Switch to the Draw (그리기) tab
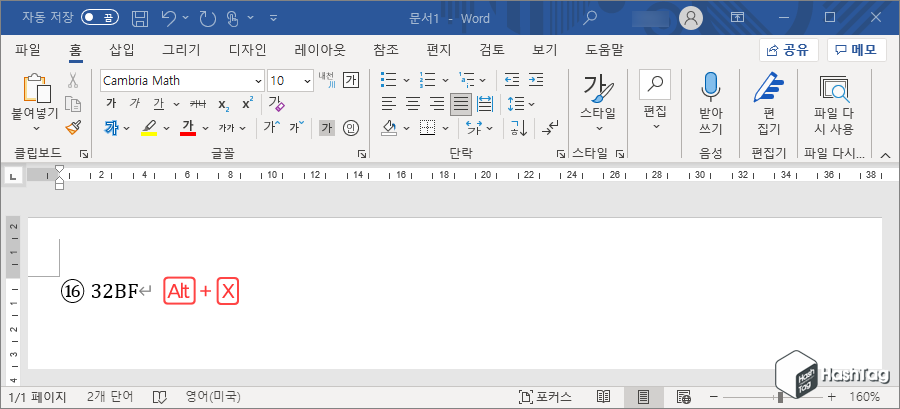The height and width of the screenshot is (409, 900). pyautogui.click(x=181, y=50)
